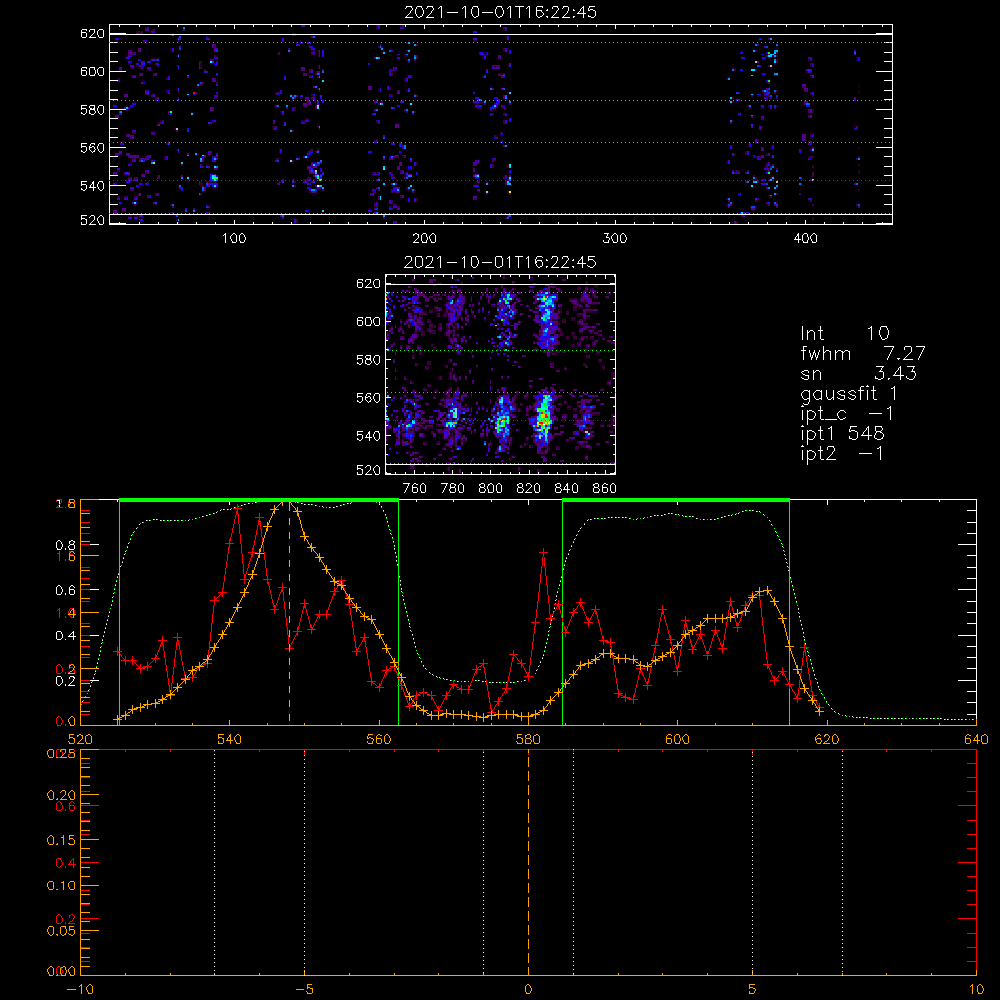Select the 'ipt2 -1' readout line
The width and height of the screenshot is (1000, 1000).
coord(842,453)
